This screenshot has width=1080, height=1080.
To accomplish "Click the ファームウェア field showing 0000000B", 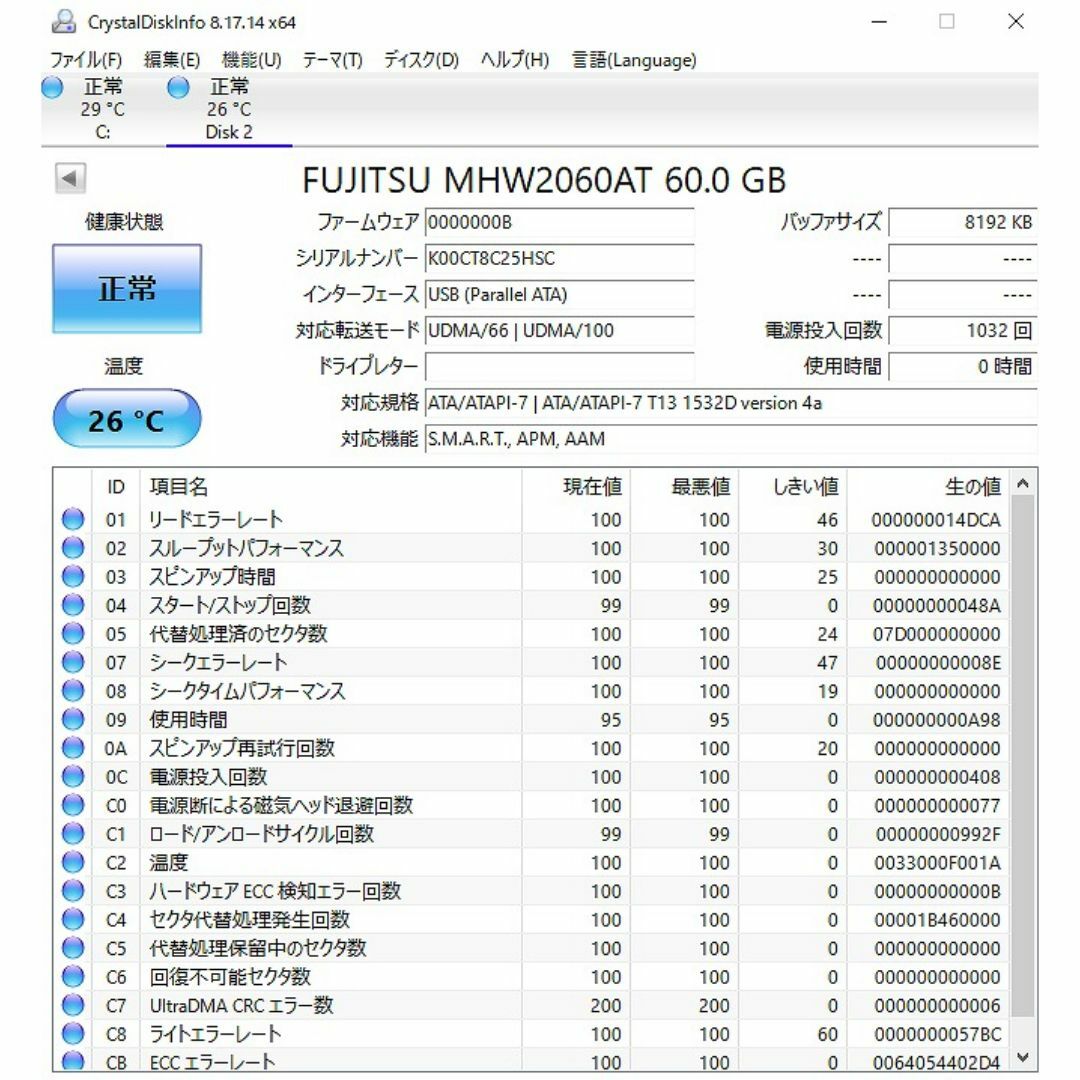I will (559, 222).
